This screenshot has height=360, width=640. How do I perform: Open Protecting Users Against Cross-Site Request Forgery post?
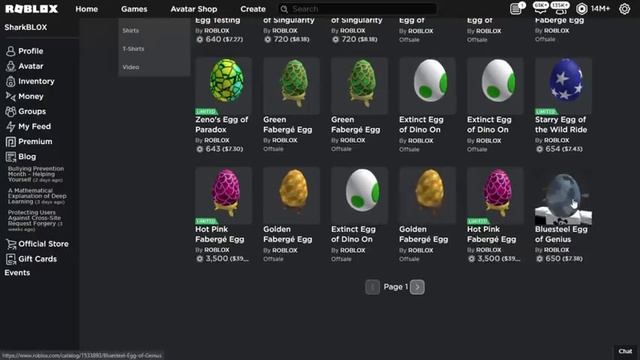coord(35,221)
